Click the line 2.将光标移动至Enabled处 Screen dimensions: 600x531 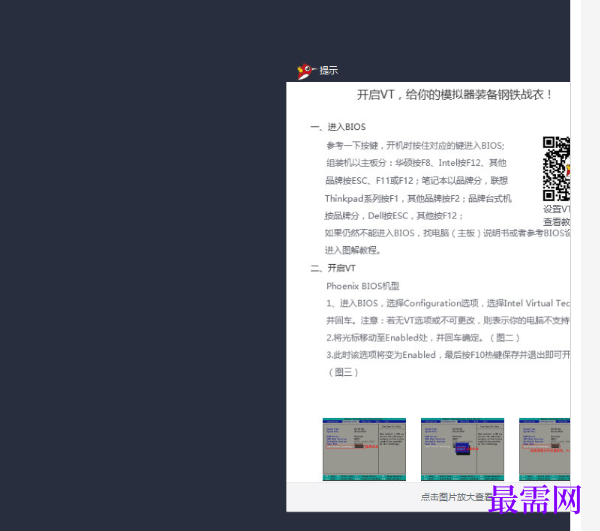[x=423, y=338]
